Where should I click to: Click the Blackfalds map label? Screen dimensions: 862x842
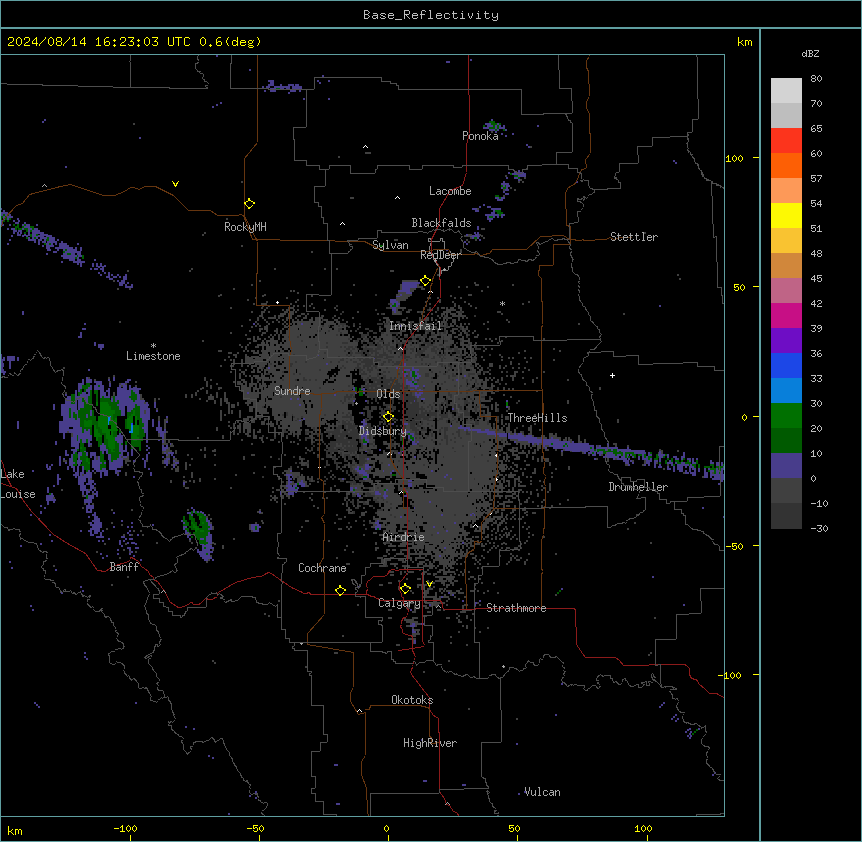[x=441, y=223]
